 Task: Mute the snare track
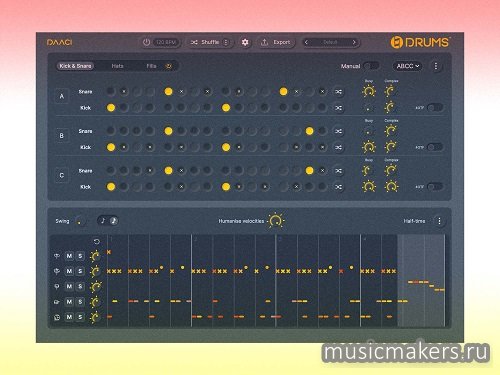tap(69, 302)
